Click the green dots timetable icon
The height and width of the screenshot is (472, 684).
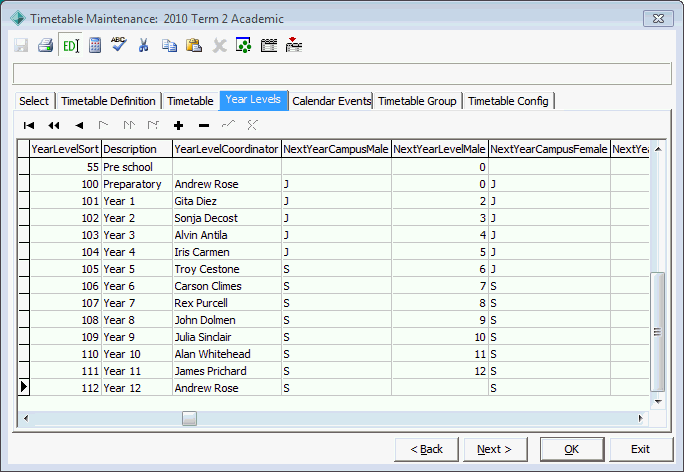point(243,45)
